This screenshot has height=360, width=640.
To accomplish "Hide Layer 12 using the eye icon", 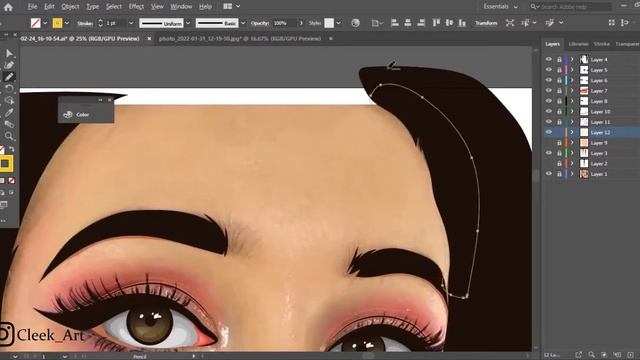I will [x=549, y=132].
